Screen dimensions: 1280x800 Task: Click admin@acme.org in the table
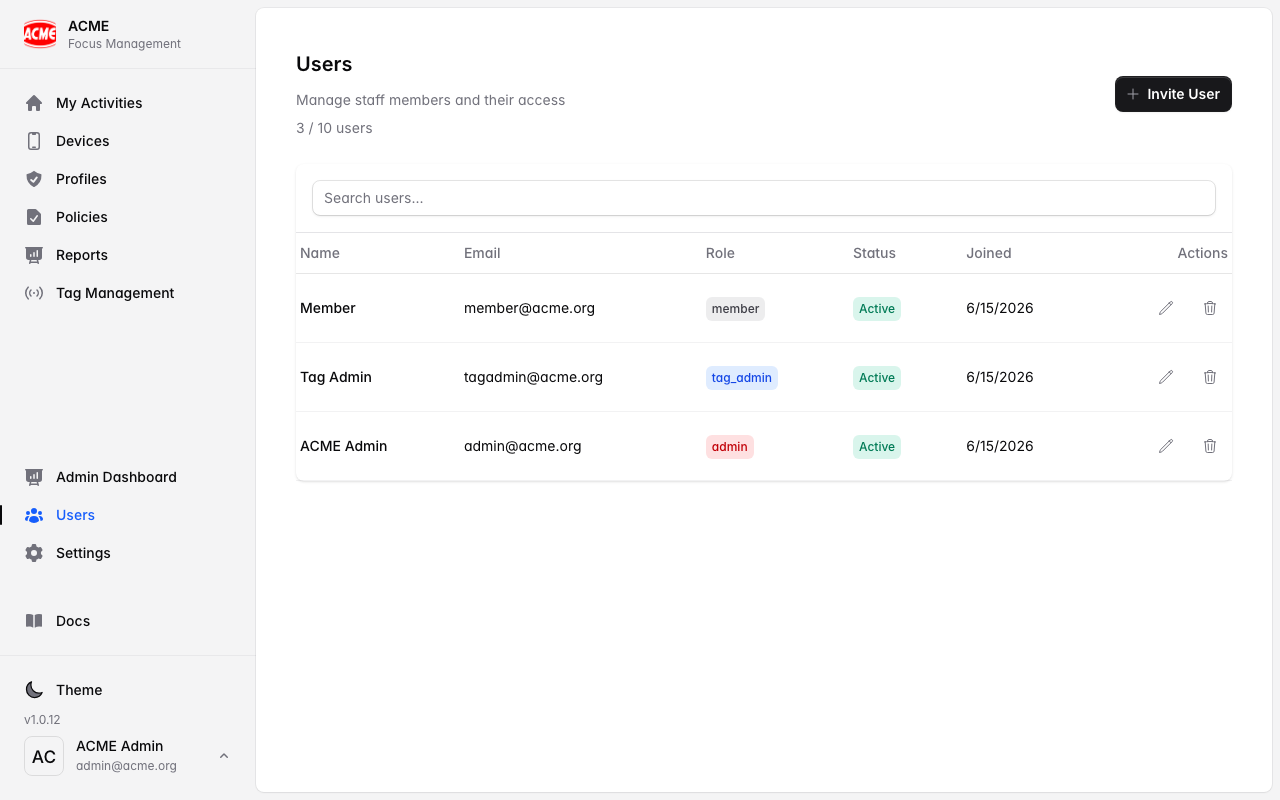point(522,446)
